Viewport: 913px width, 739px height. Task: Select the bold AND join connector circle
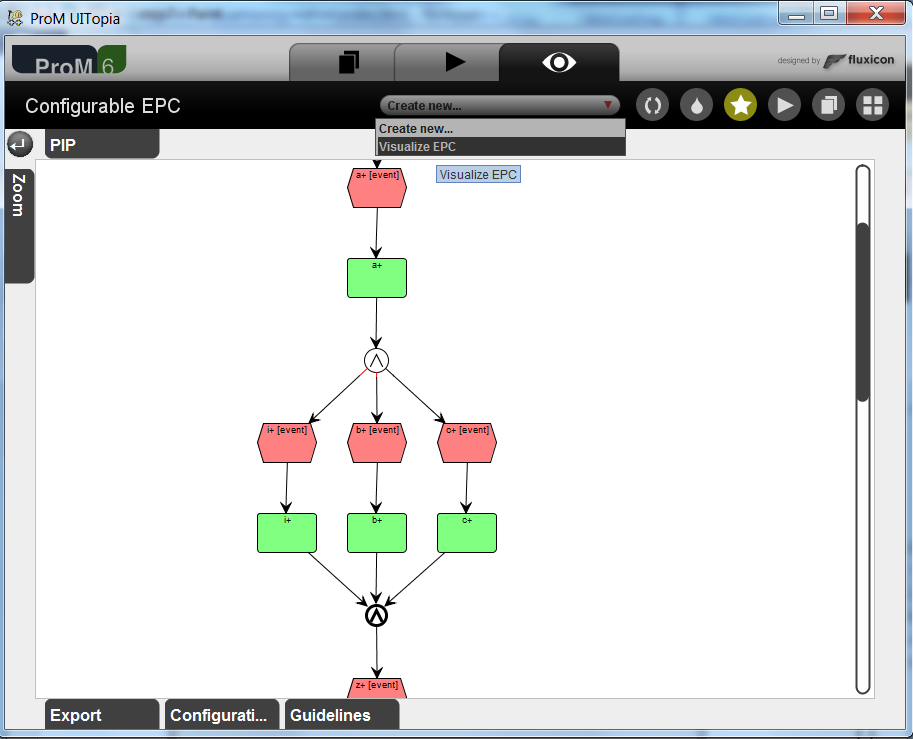tap(376, 616)
